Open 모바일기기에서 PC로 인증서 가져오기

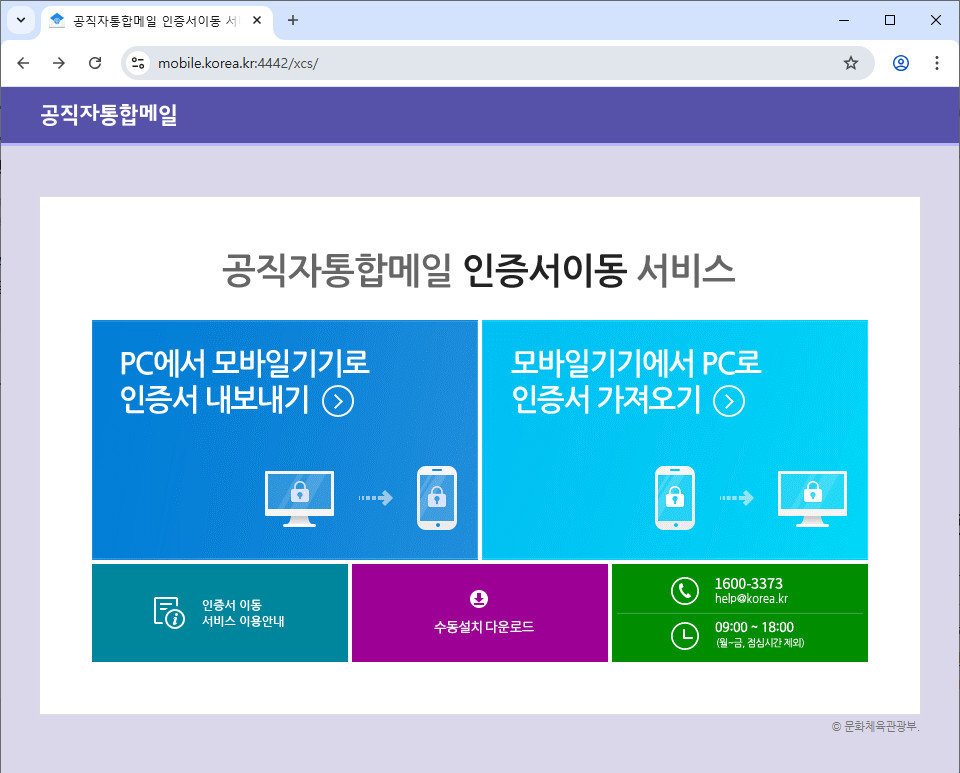[x=675, y=439]
